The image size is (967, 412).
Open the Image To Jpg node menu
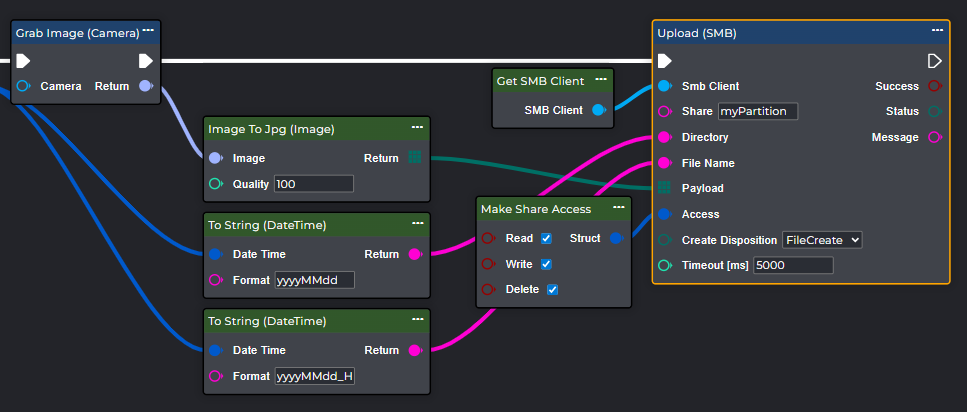coord(417,127)
